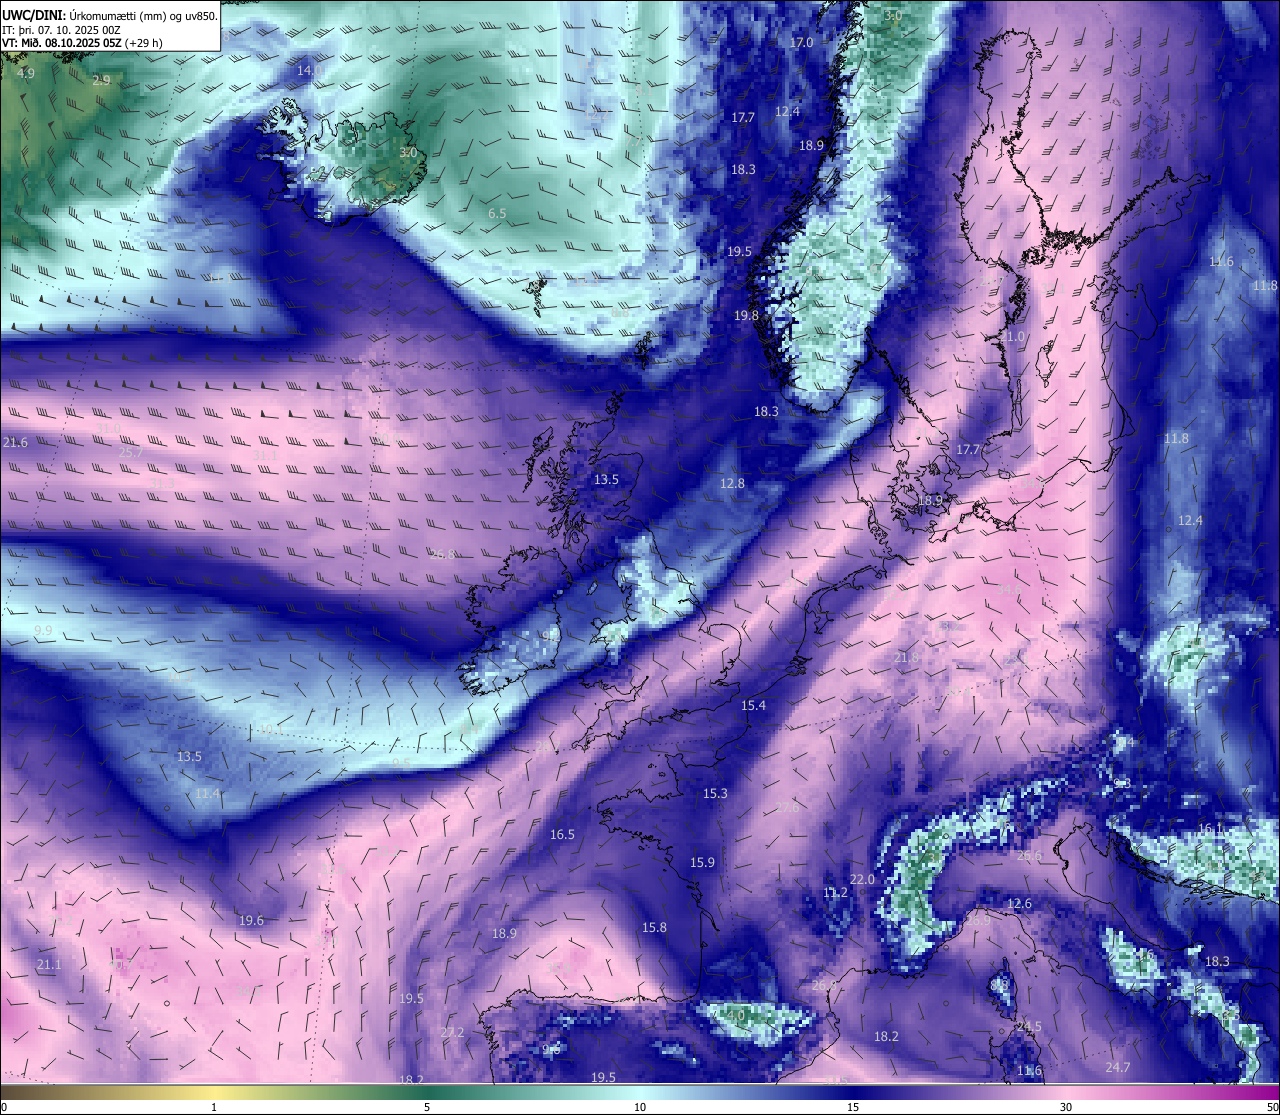Click the map value 6.5
This screenshot has height=1115, width=1280.
pyautogui.click(x=497, y=214)
